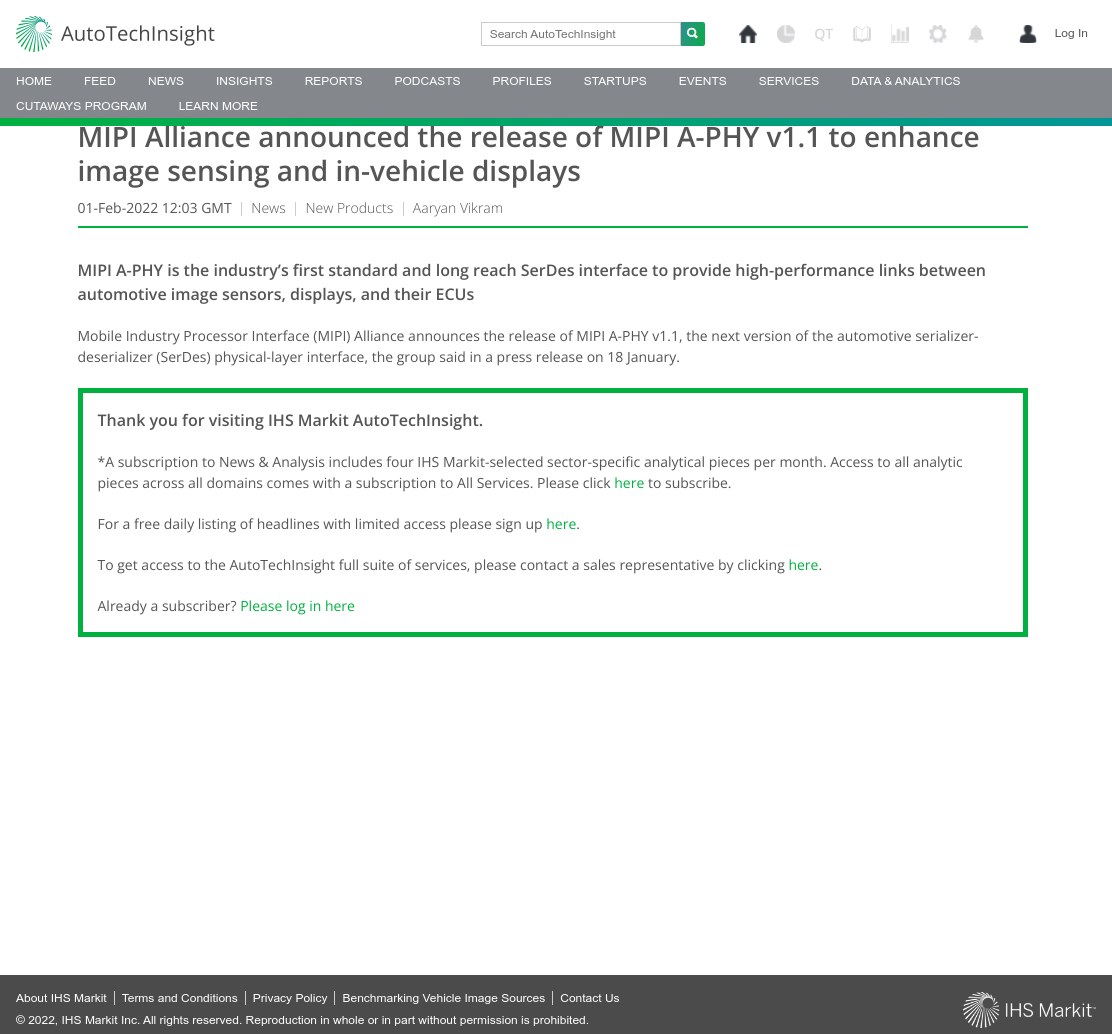Focus the Search AutoTechInsight field
Screen dimensions: 1112x1034
tap(581, 34)
